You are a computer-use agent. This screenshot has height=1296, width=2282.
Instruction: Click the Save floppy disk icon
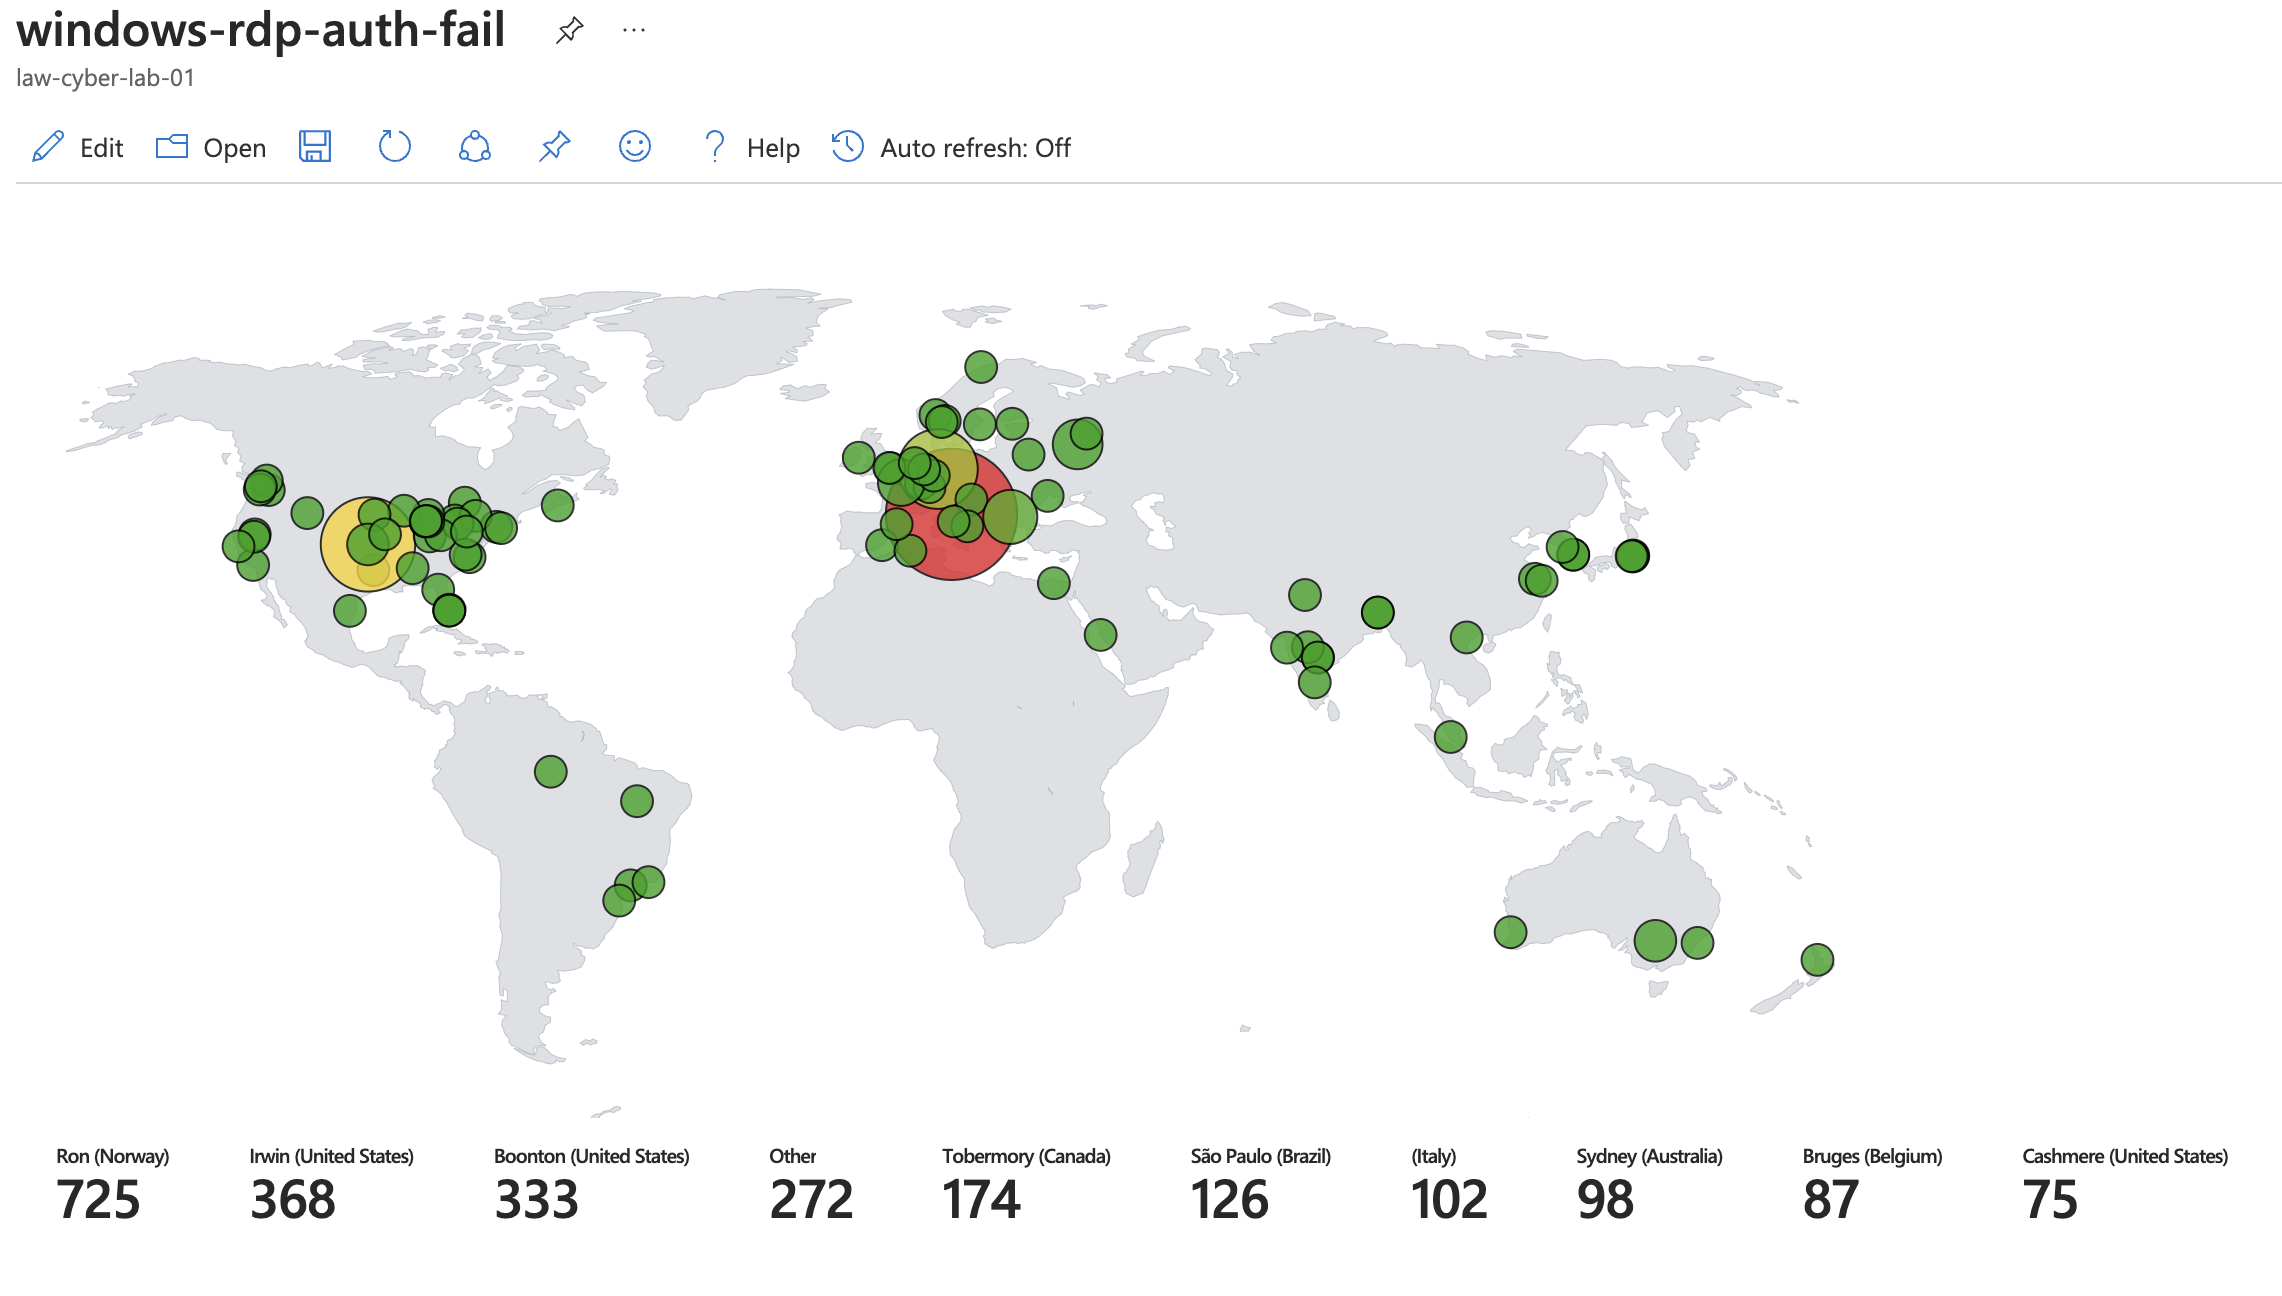click(315, 147)
